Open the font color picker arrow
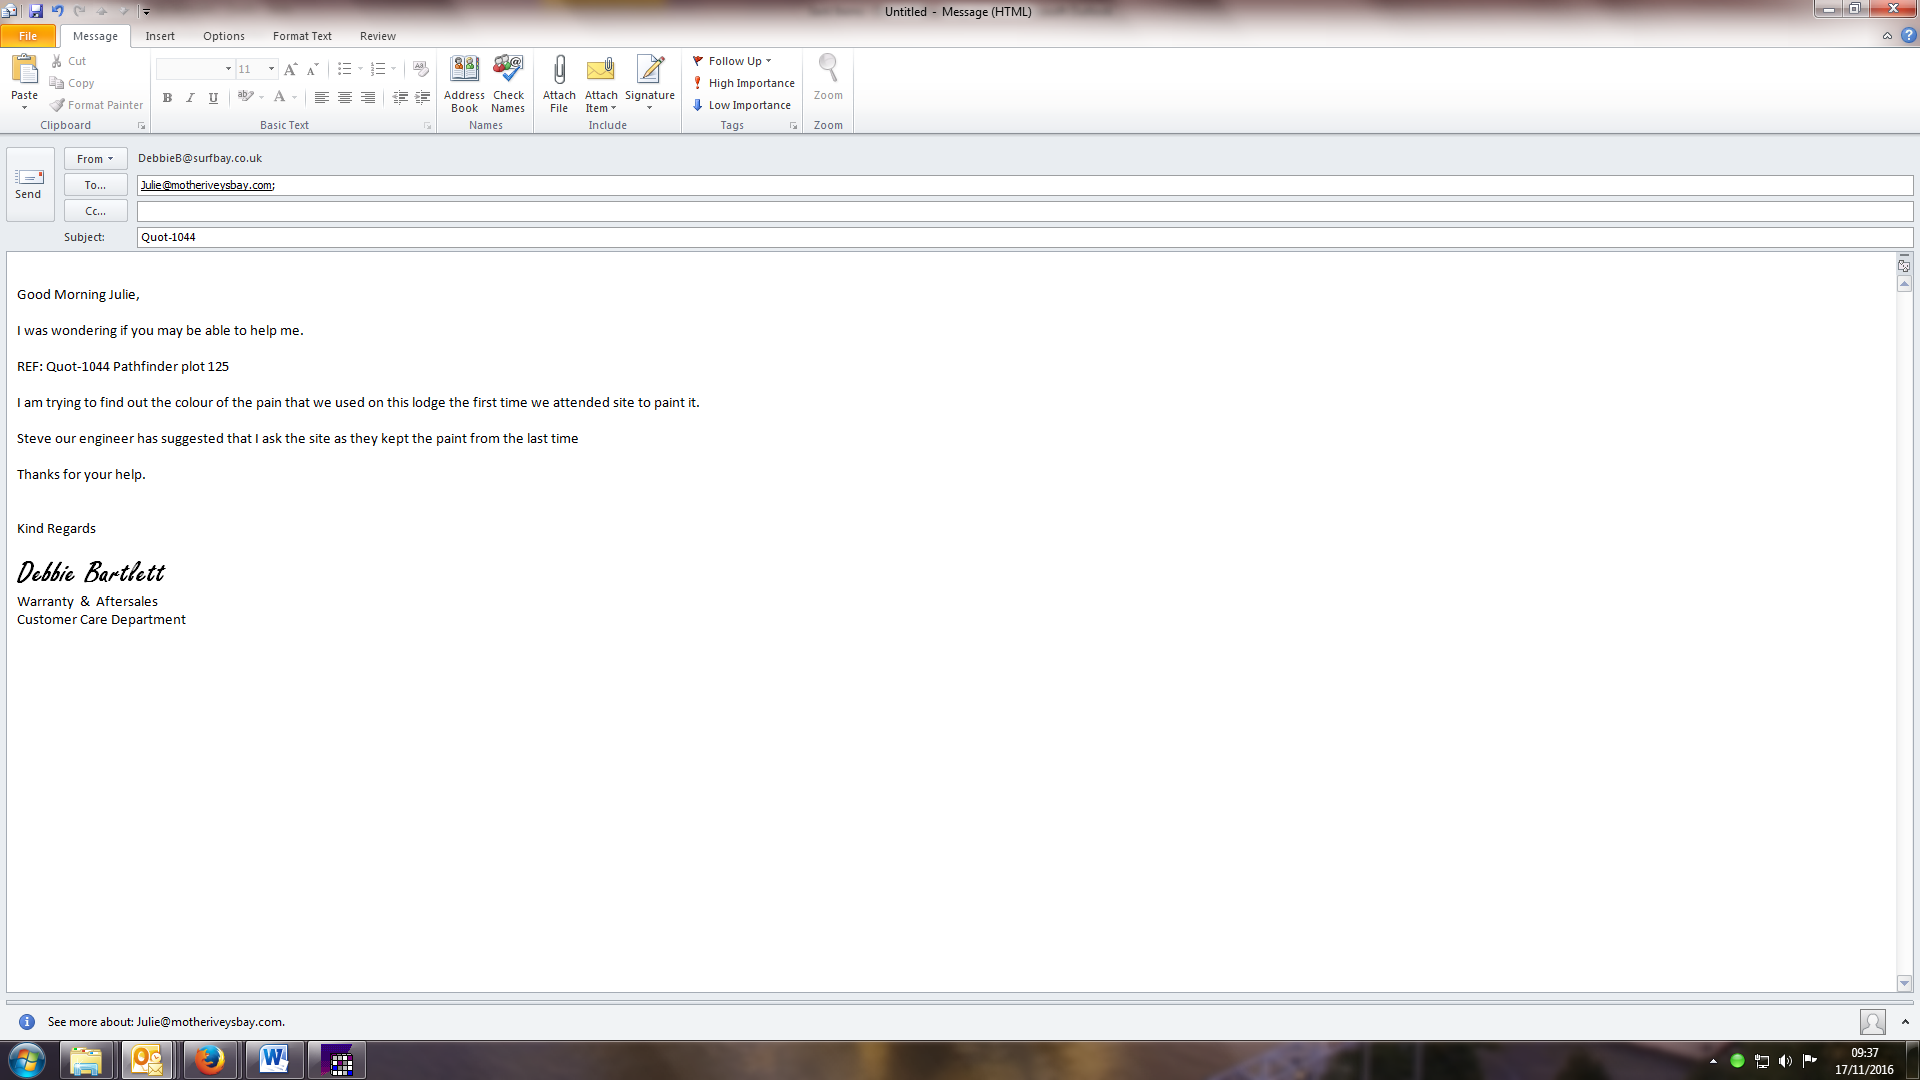This screenshot has height=1080, width=1920. [x=295, y=98]
